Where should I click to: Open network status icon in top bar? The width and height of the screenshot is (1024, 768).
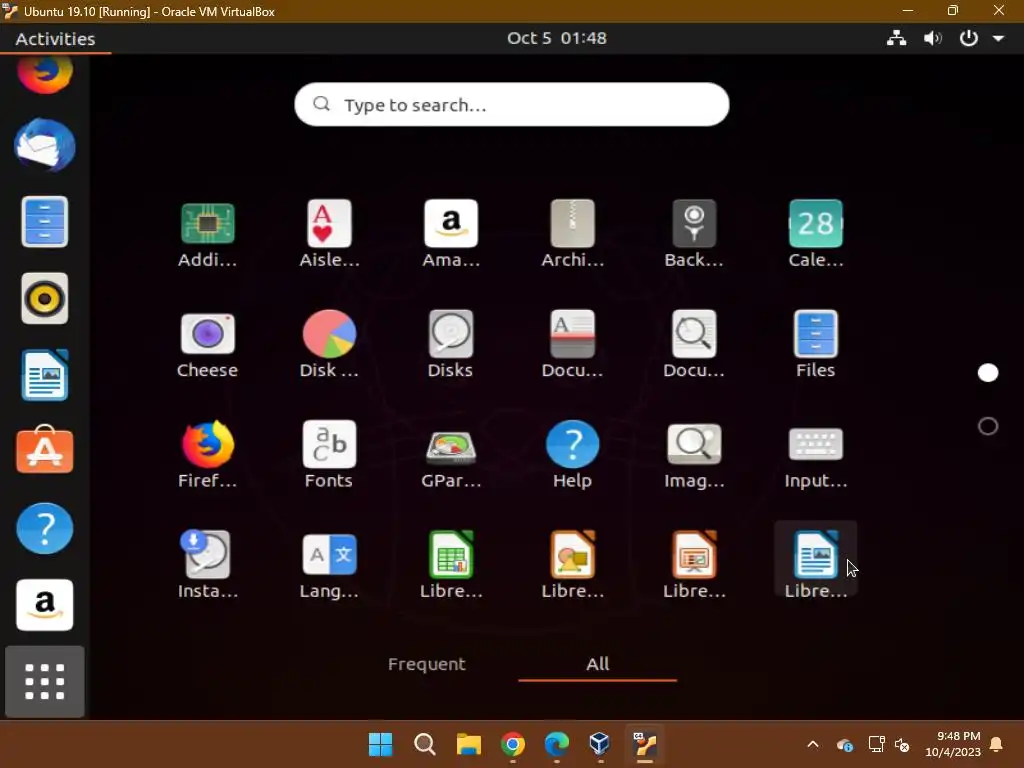click(896, 39)
